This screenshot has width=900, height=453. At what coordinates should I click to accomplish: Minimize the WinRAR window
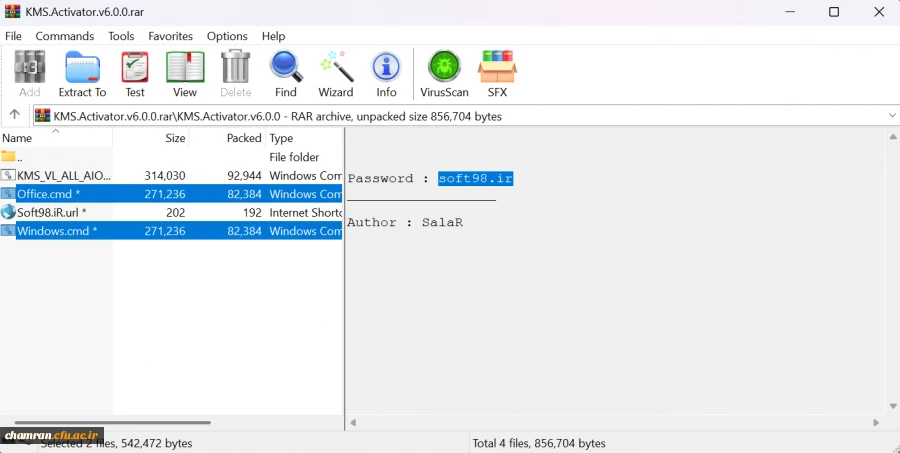click(x=790, y=12)
